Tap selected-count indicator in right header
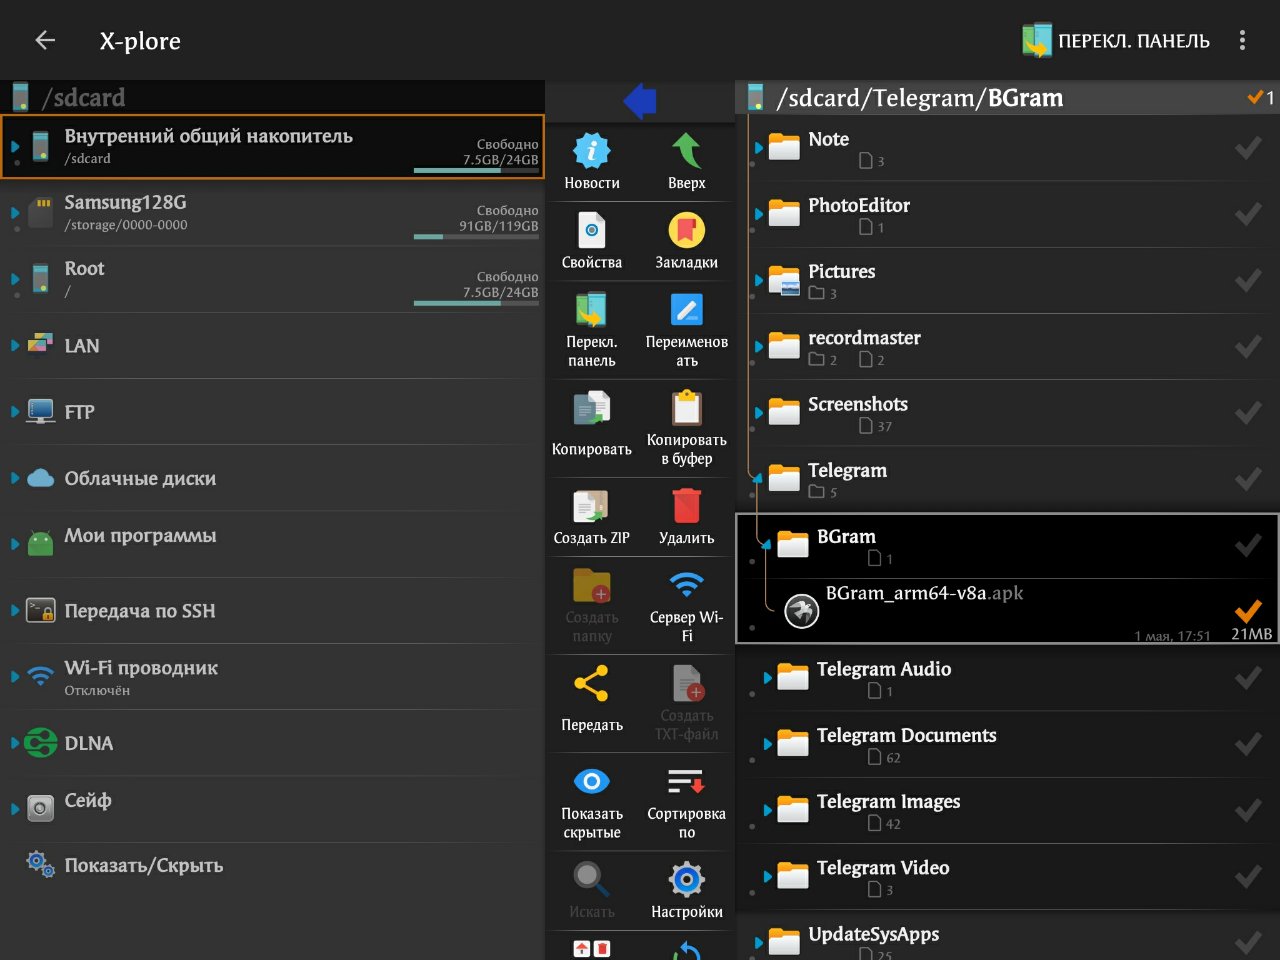Screen dimensions: 1280x960 coord(1260,97)
